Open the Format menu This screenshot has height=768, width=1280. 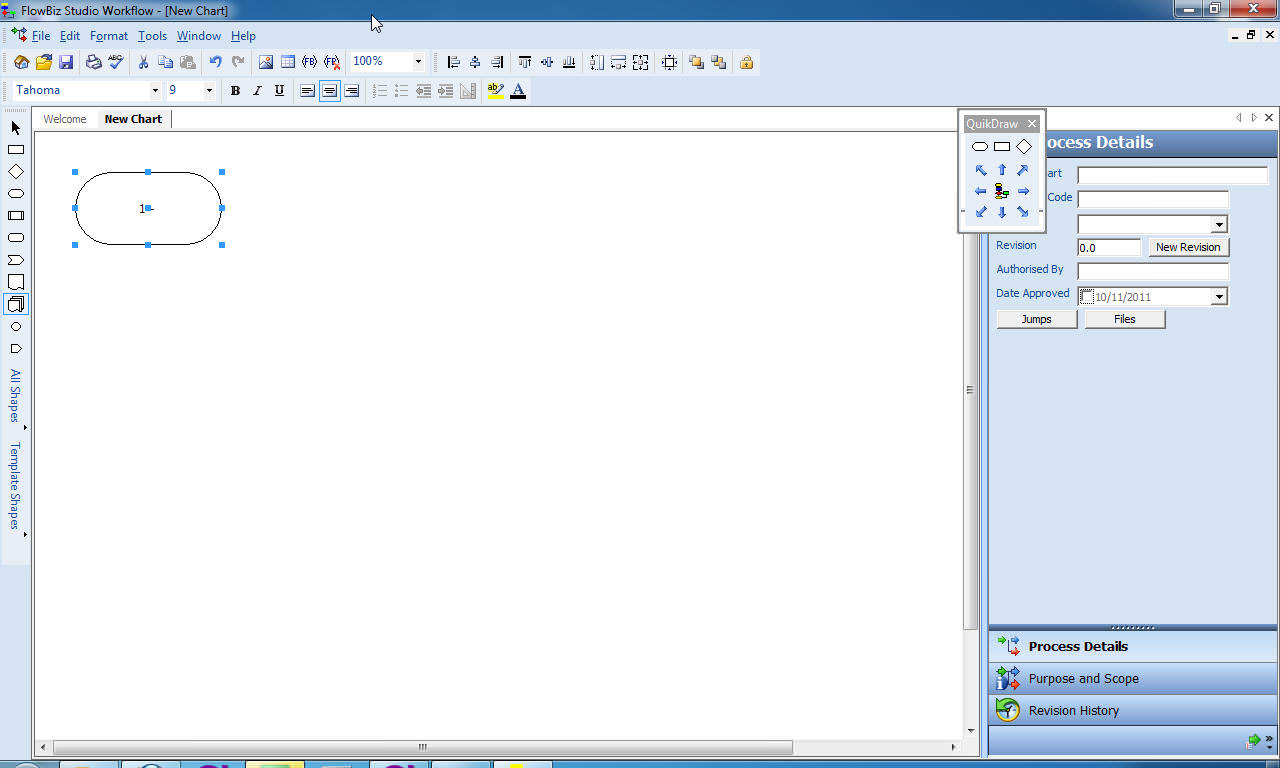109,36
